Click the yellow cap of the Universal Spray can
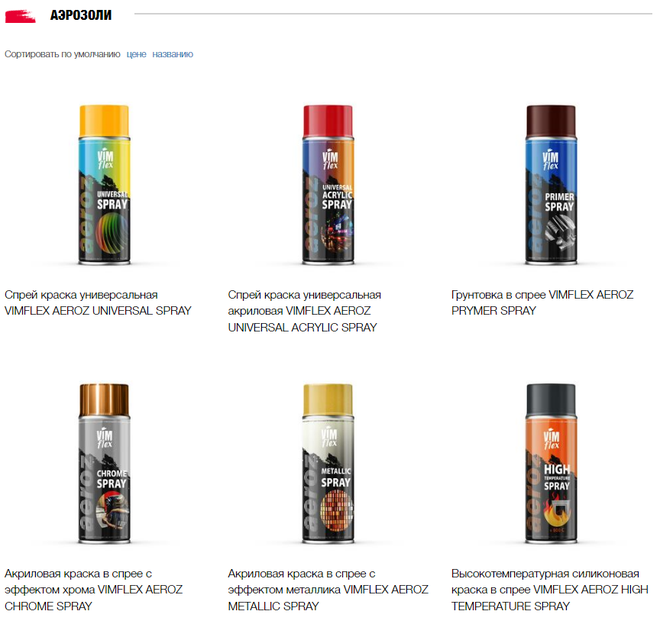 [104, 120]
